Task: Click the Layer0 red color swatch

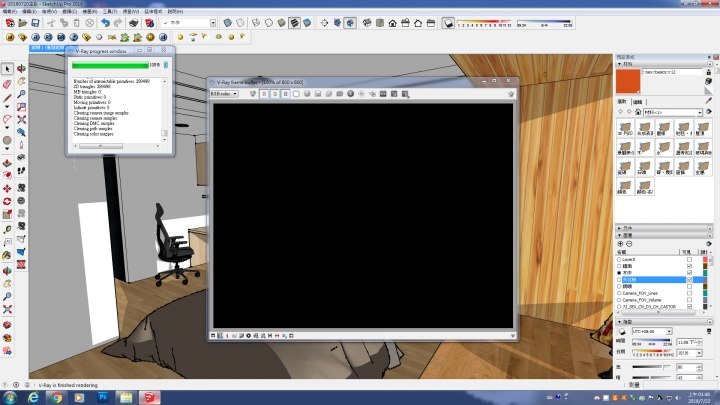Action: pos(705,259)
